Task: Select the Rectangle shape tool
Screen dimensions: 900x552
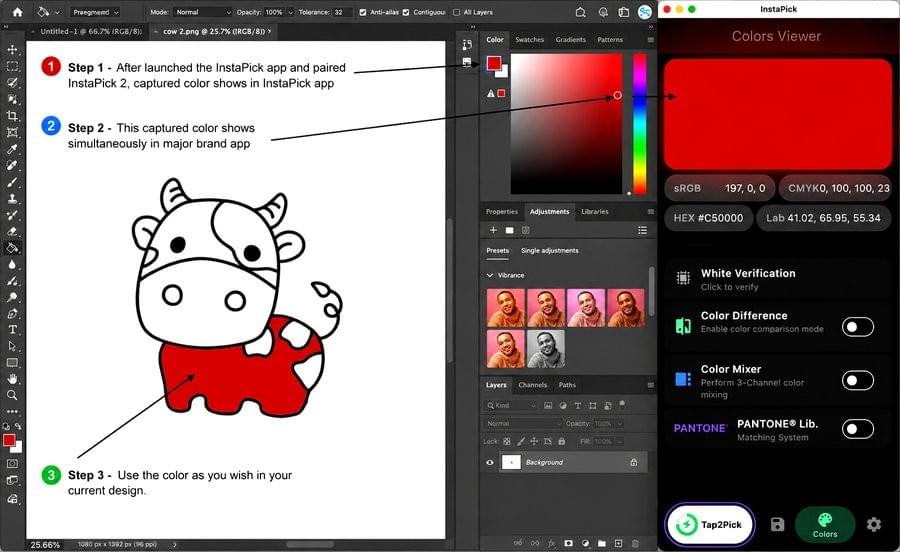Action: [12, 363]
